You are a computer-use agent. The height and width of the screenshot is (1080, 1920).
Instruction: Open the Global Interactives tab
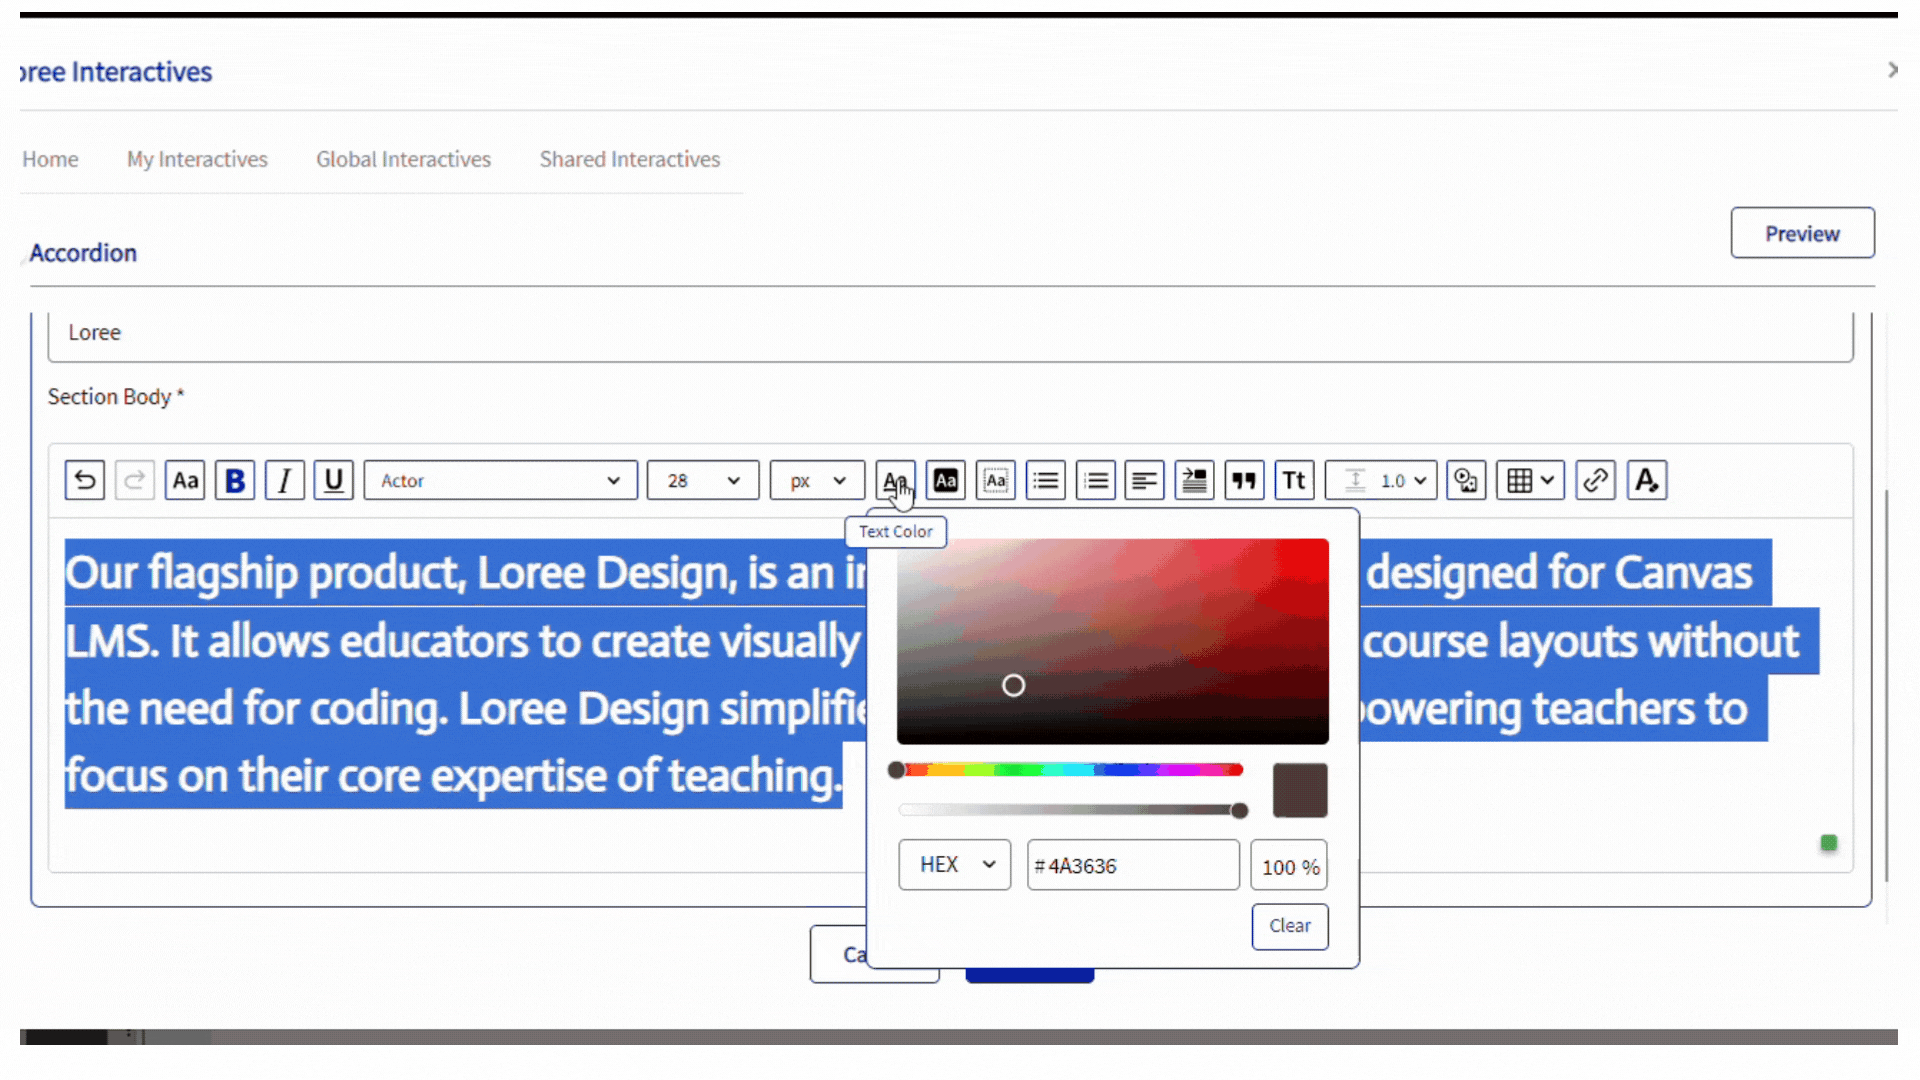coord(403,159)
